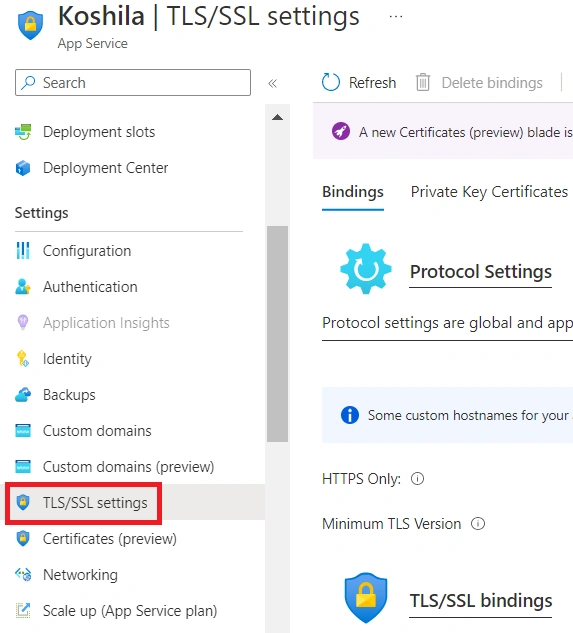Open Backups page
Image resolution: width=573 pixels, height=633 pixels.
(69, 395)
